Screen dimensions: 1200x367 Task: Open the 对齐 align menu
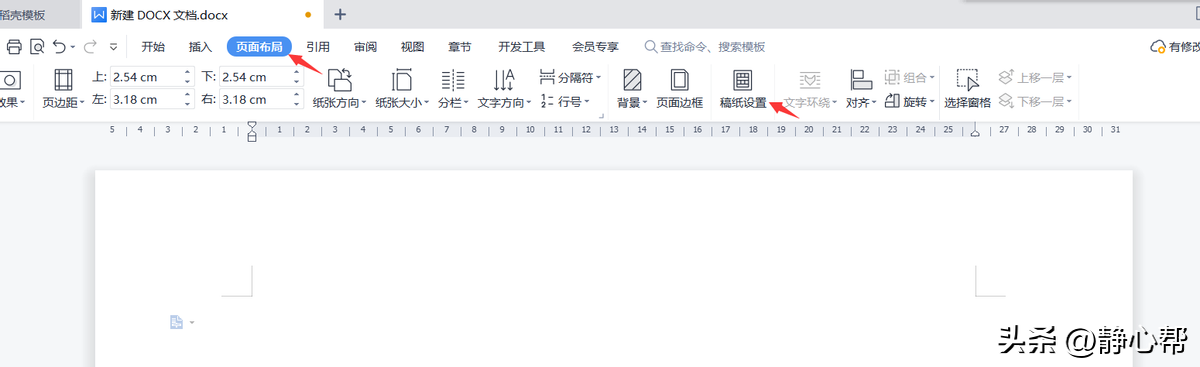(x=860, y=88)
